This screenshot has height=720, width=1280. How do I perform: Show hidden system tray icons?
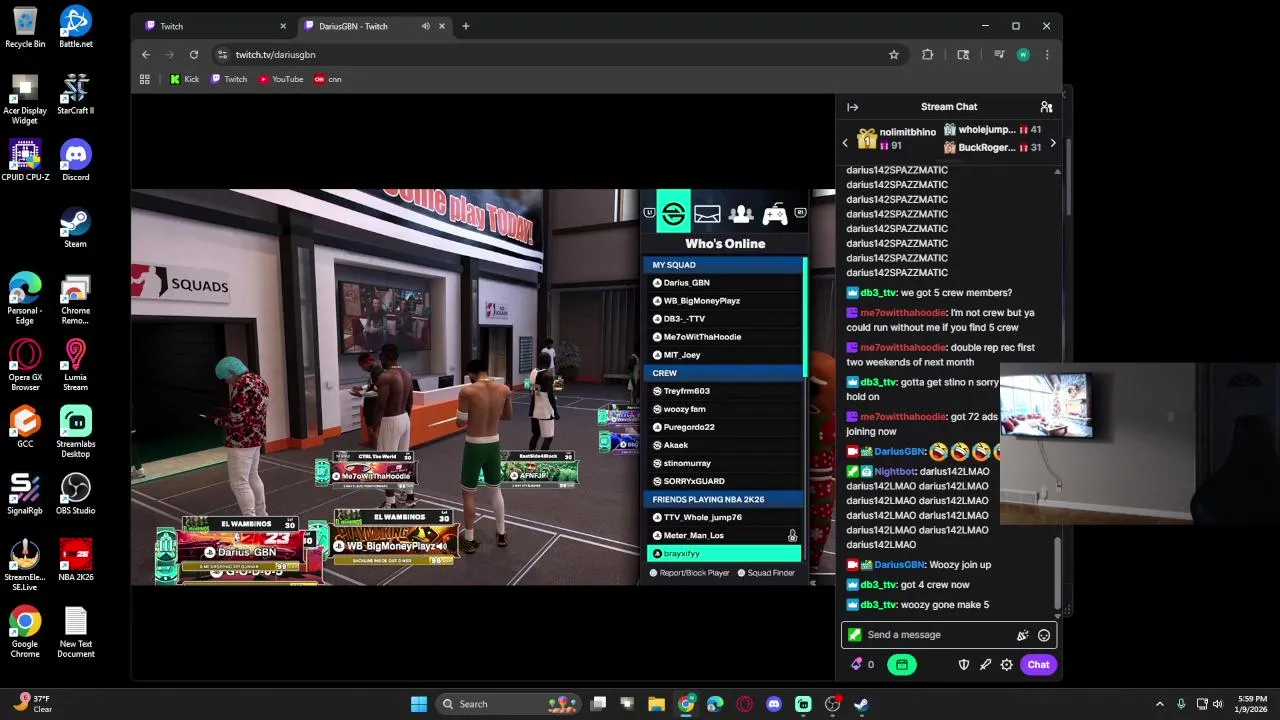click(x=1160, y=704)
